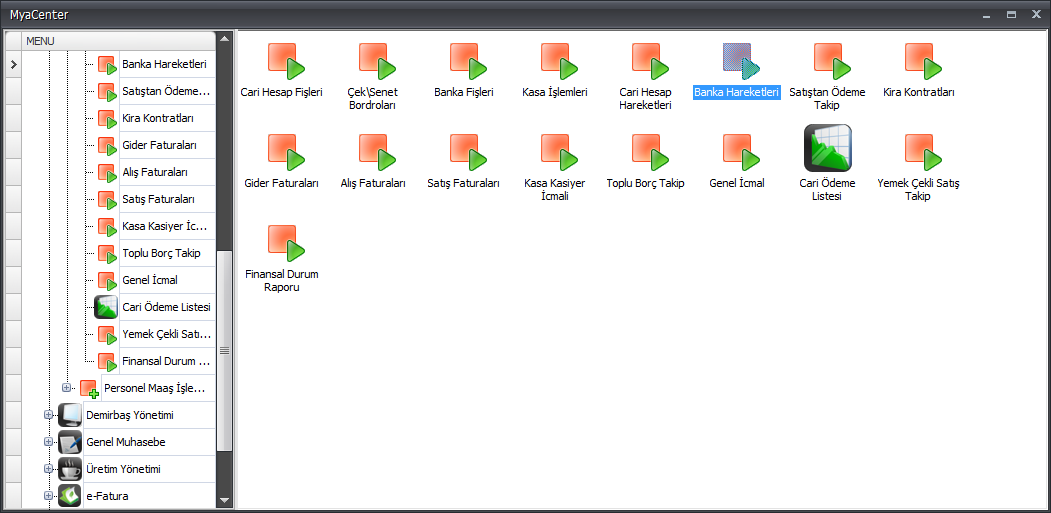
Task: Open Toplu Borç Takip icon in main panel
Action: [651, 152]
